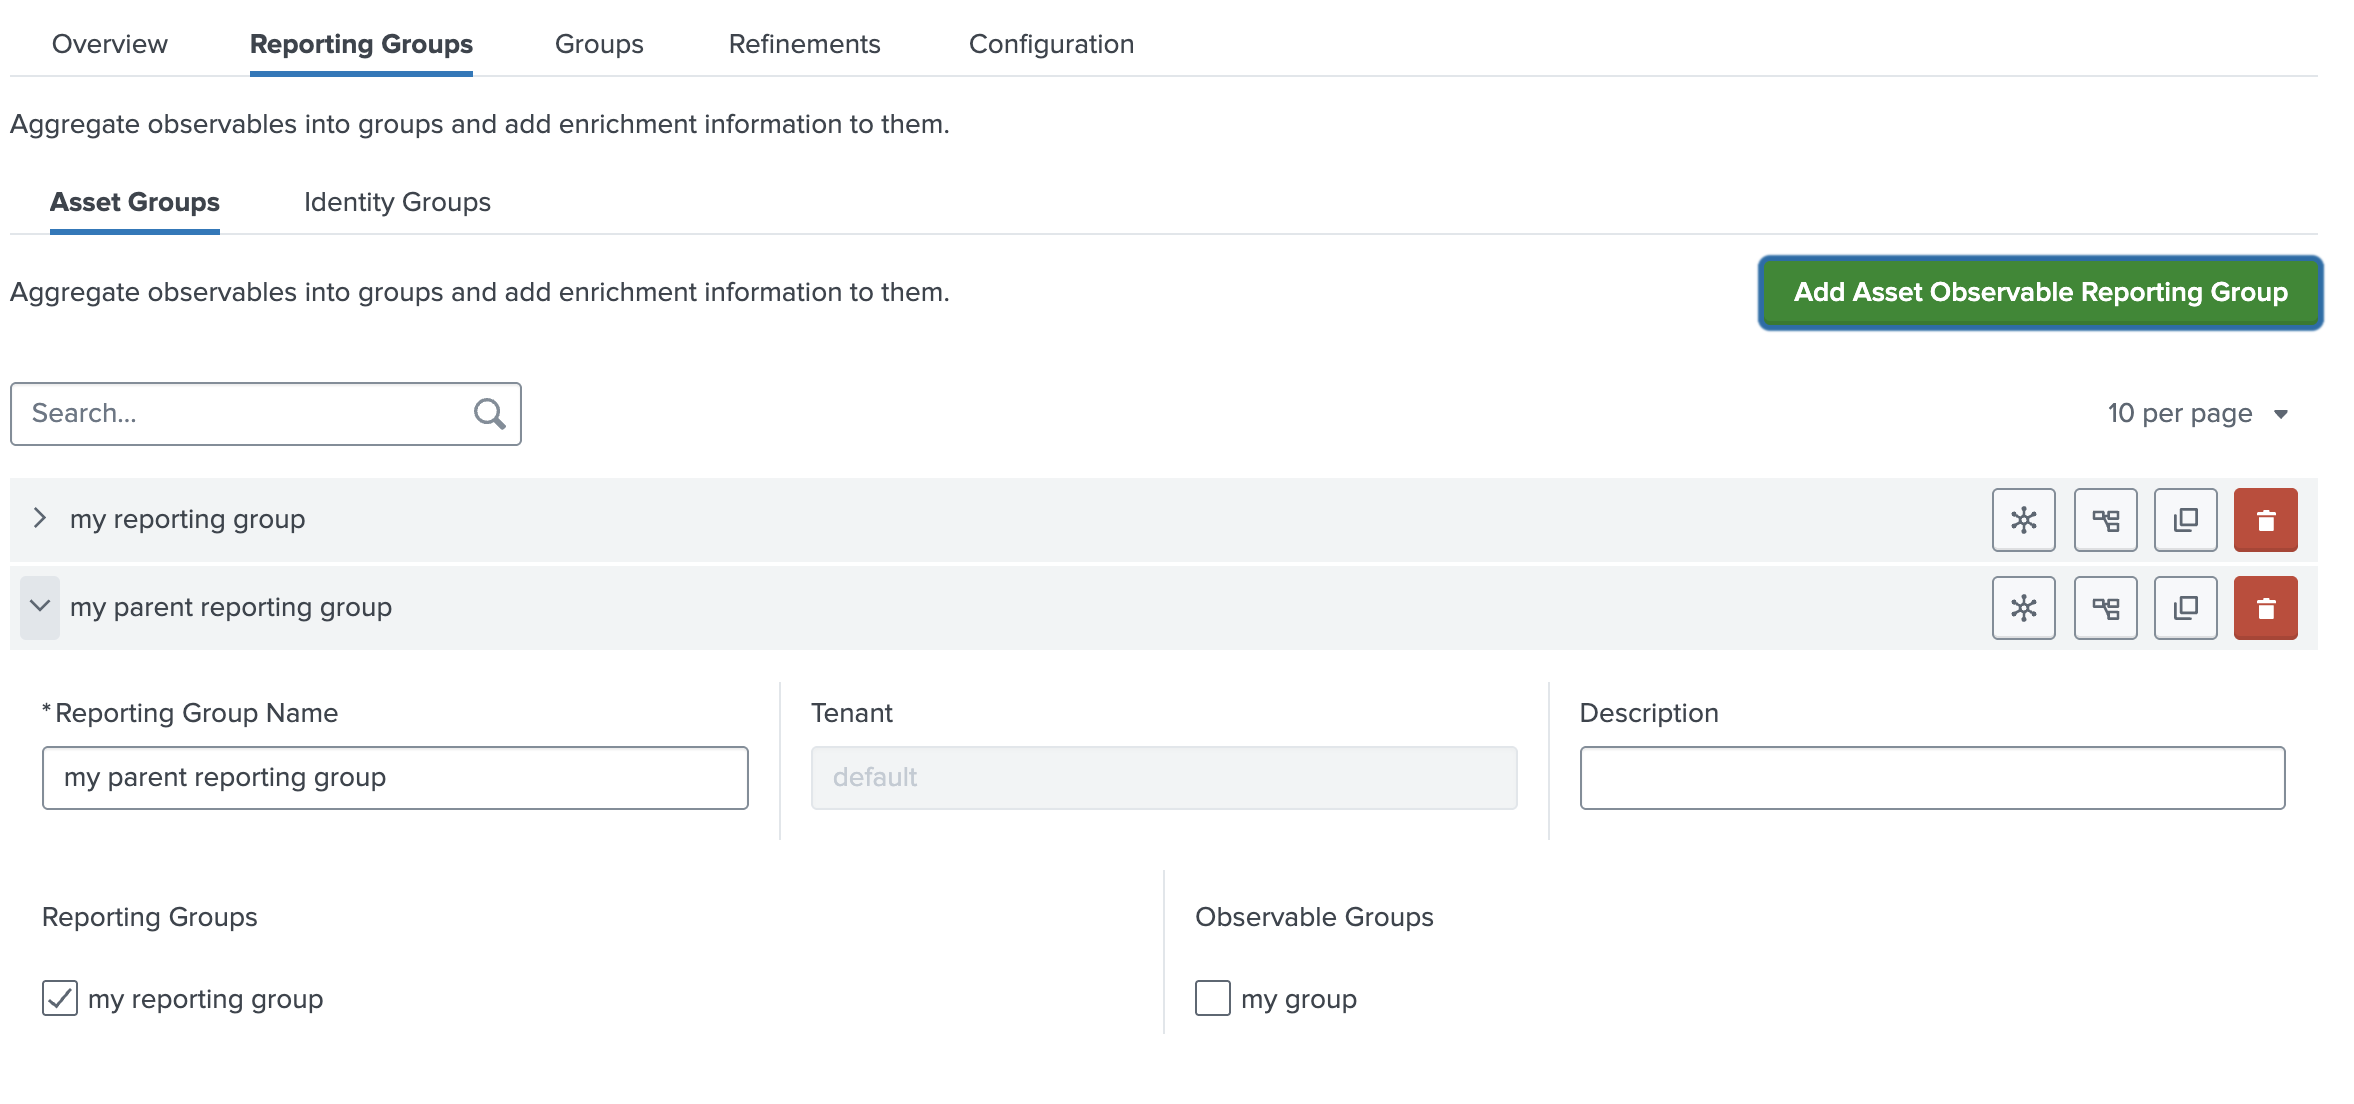Open the Refinements tab
This screenshot has width=2354, height=1104.
click(x=803, y=43)
